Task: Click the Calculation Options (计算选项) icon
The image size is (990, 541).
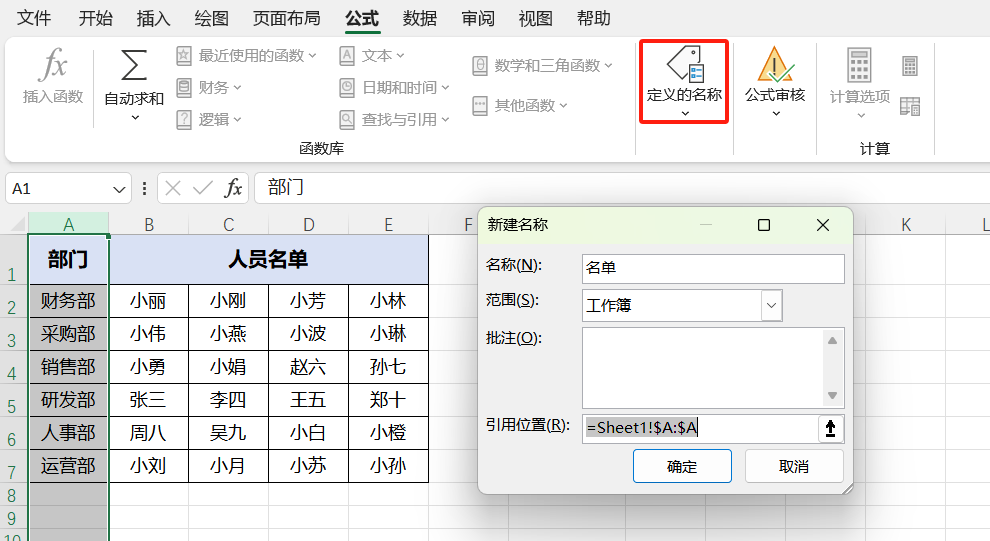Action: [x=859, y=66]
